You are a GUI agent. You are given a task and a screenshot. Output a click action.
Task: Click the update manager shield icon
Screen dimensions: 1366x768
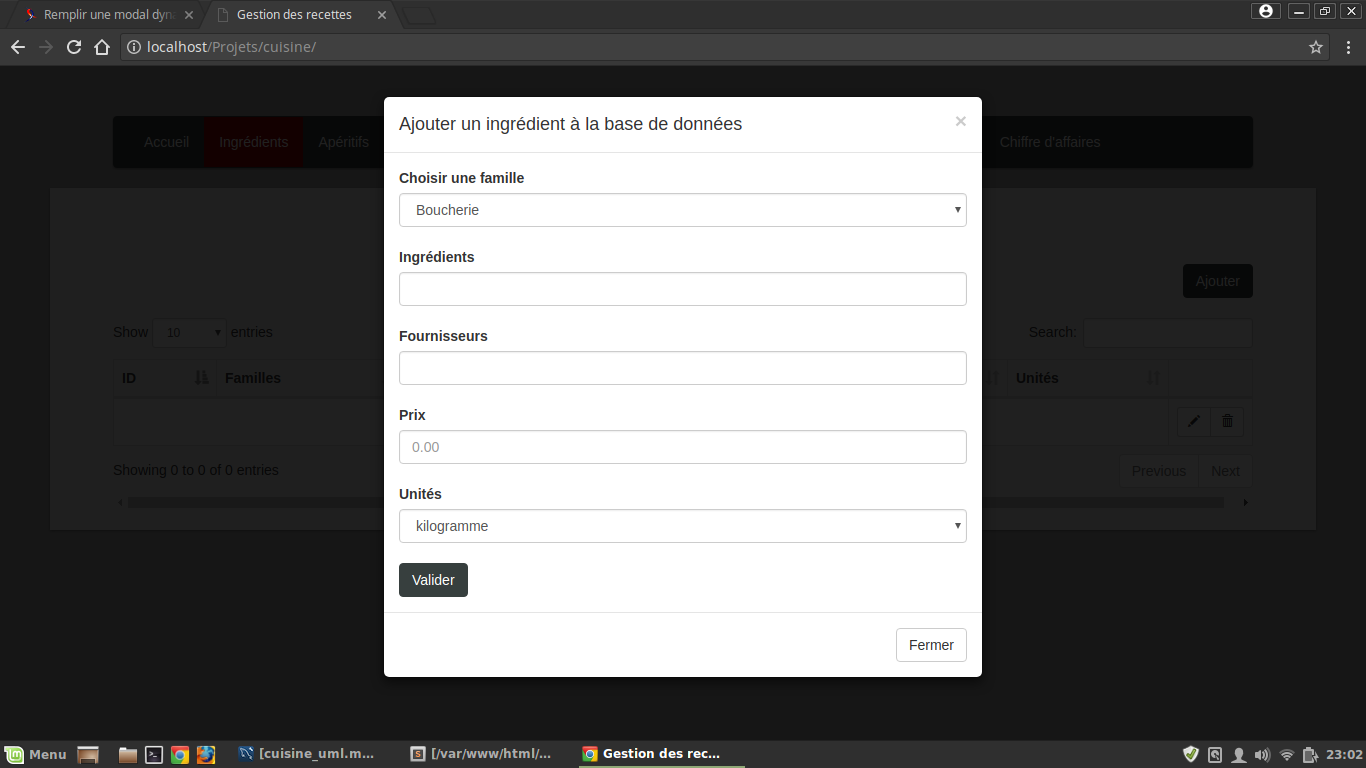1191,755
